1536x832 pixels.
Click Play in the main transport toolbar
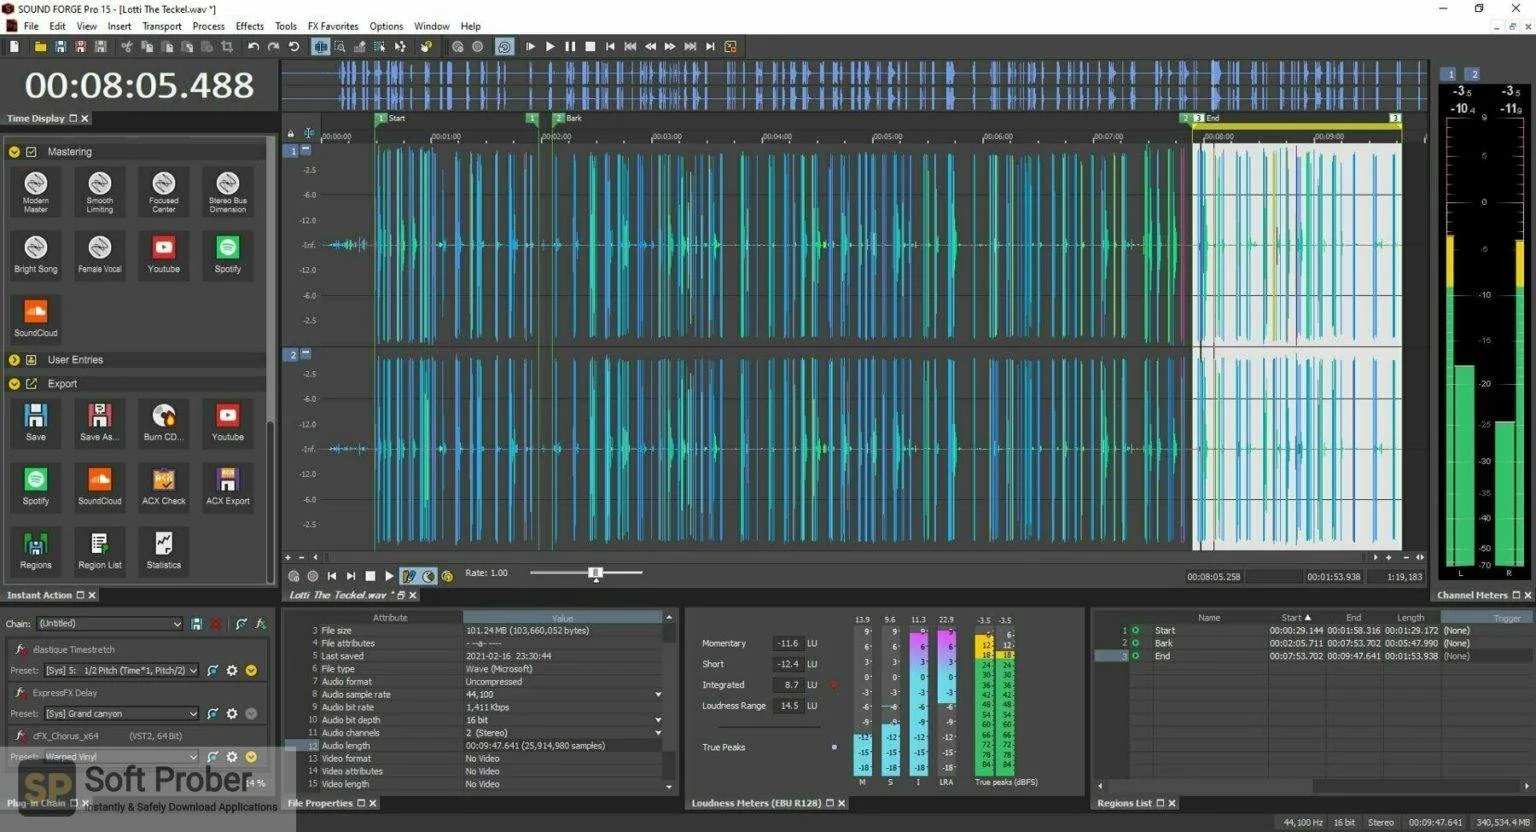550,47
